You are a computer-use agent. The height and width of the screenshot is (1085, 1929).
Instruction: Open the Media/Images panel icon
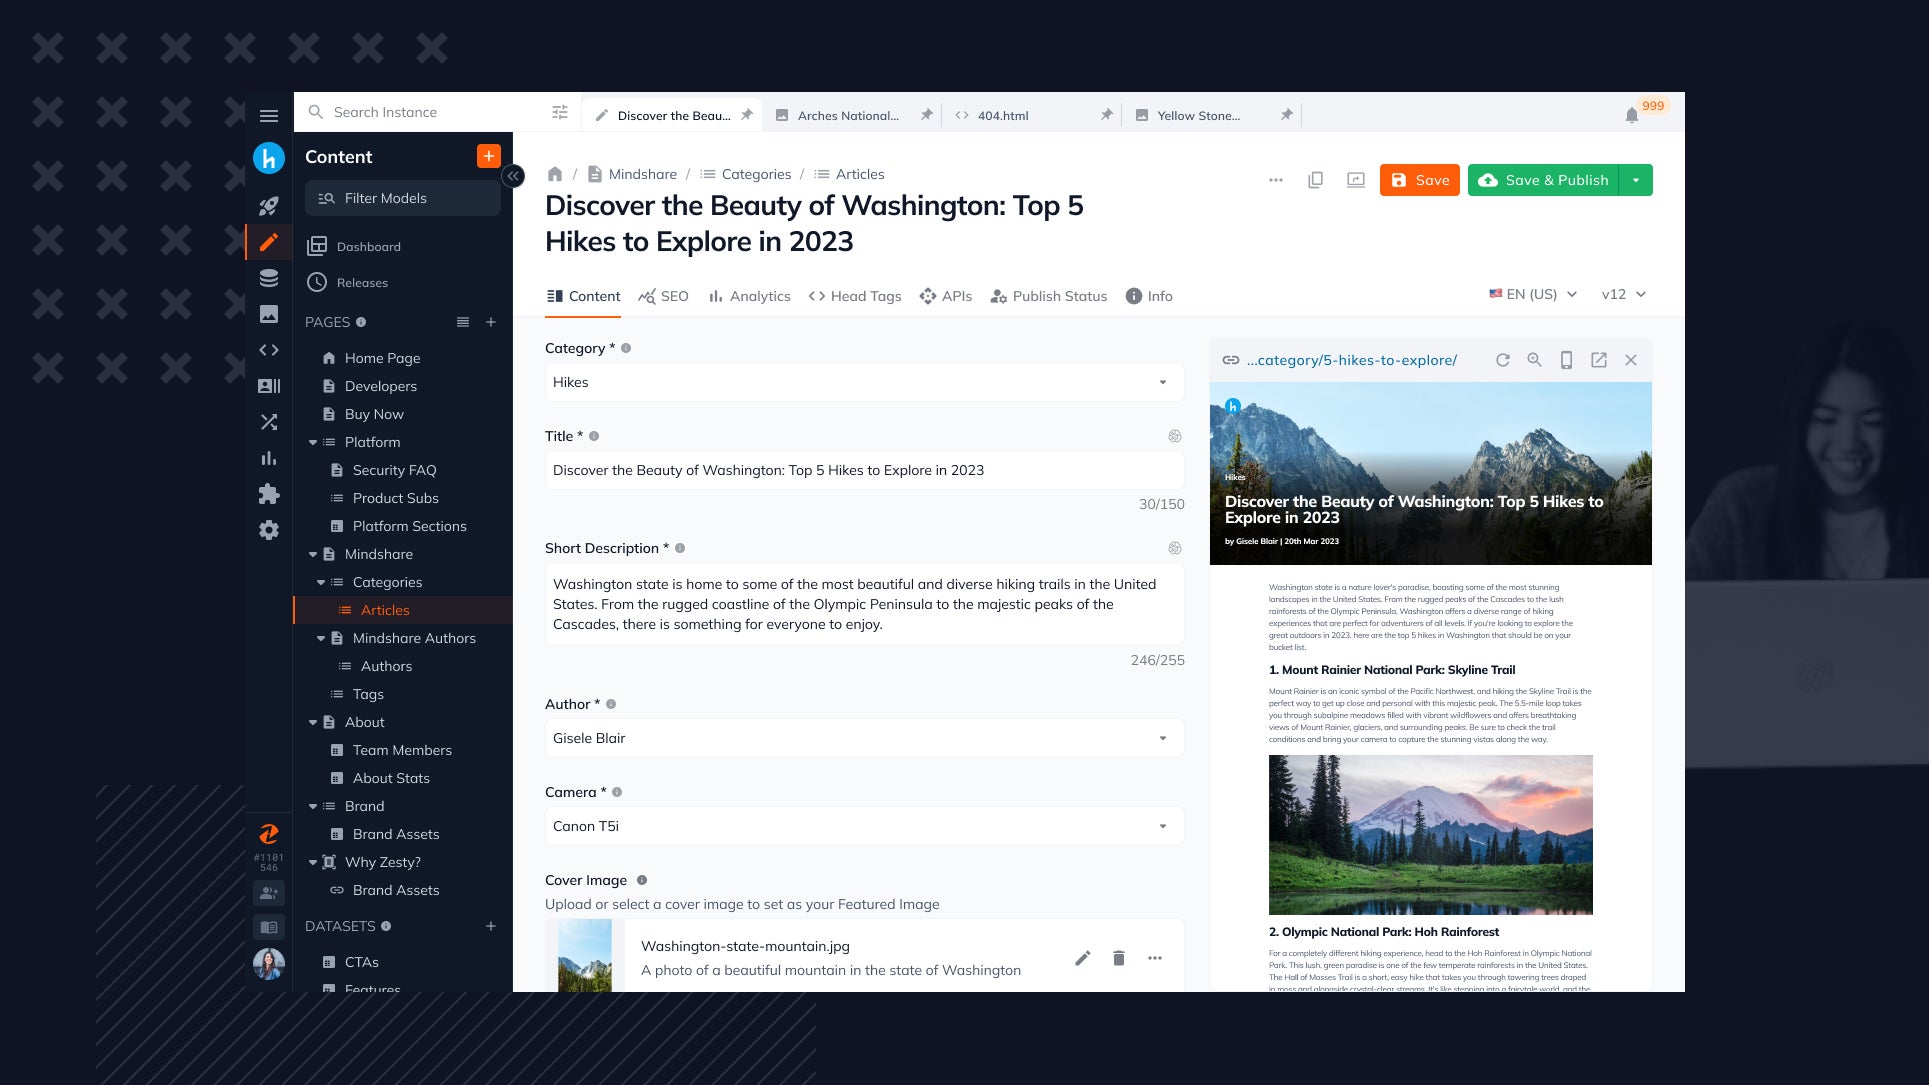coord(269,314)
